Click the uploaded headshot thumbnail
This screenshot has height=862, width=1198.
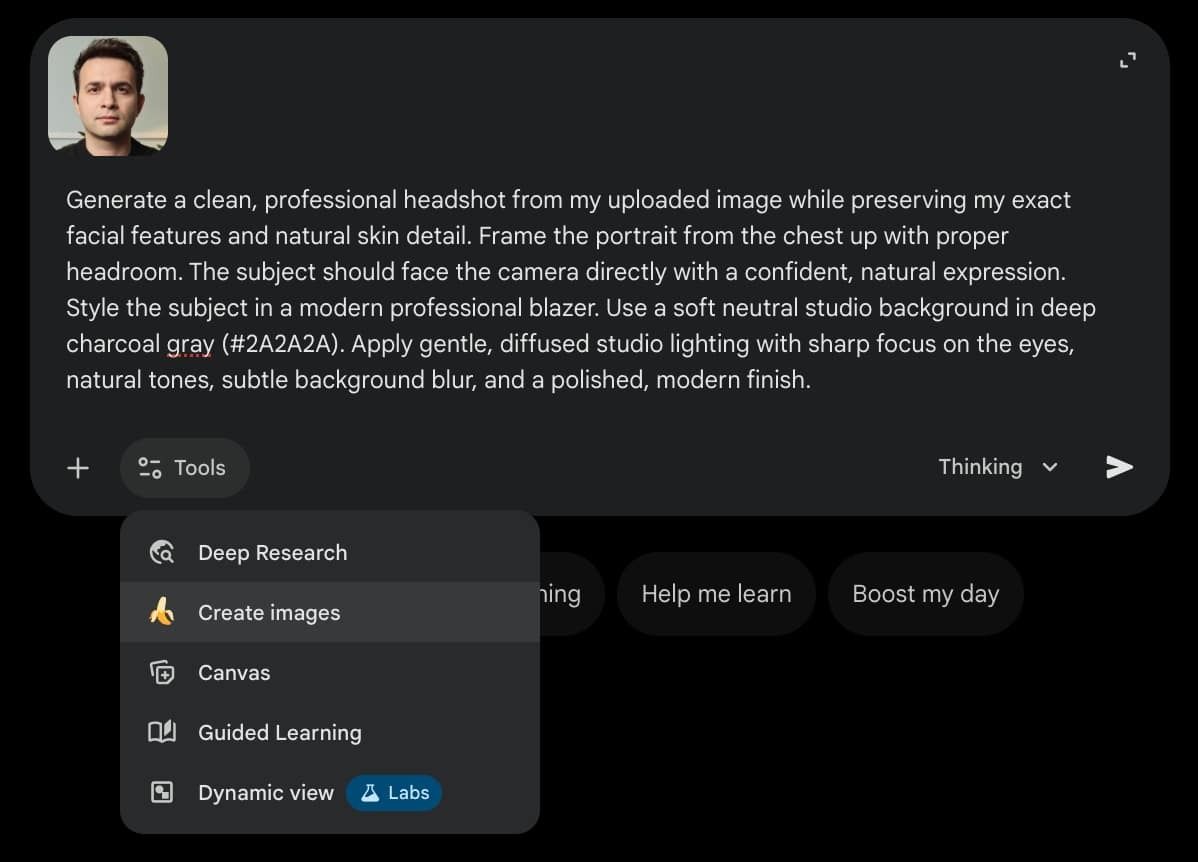pyautogui.click(x=108, y=96)
